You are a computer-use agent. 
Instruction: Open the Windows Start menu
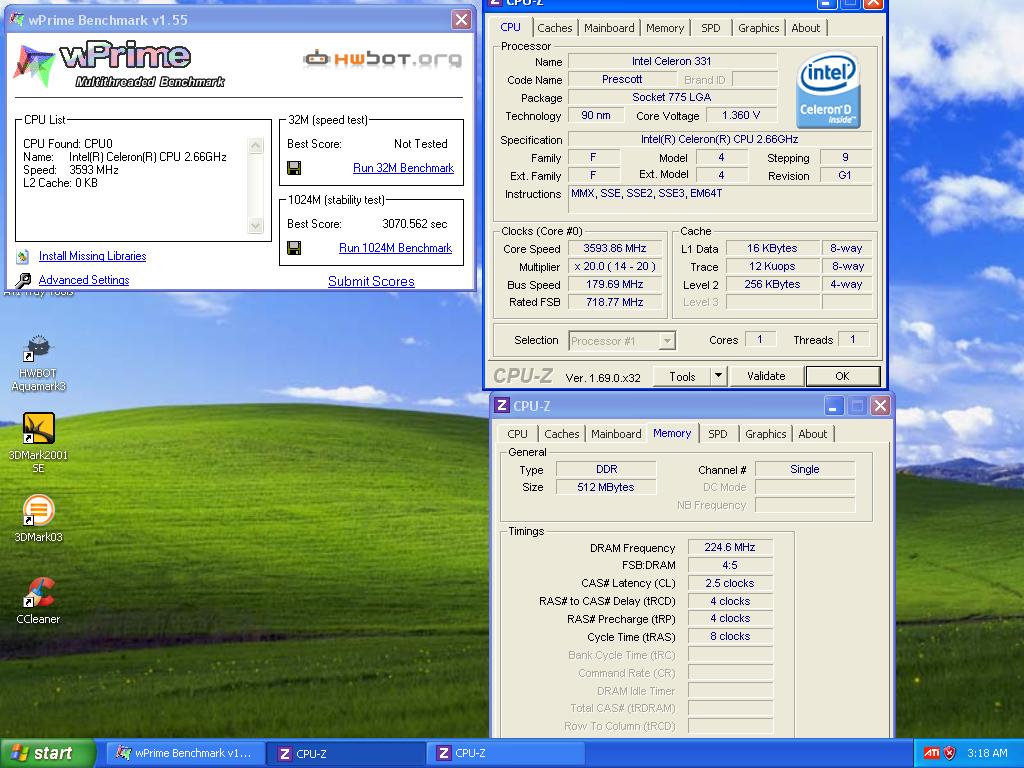pyautogui.click(x=48, y=753)
